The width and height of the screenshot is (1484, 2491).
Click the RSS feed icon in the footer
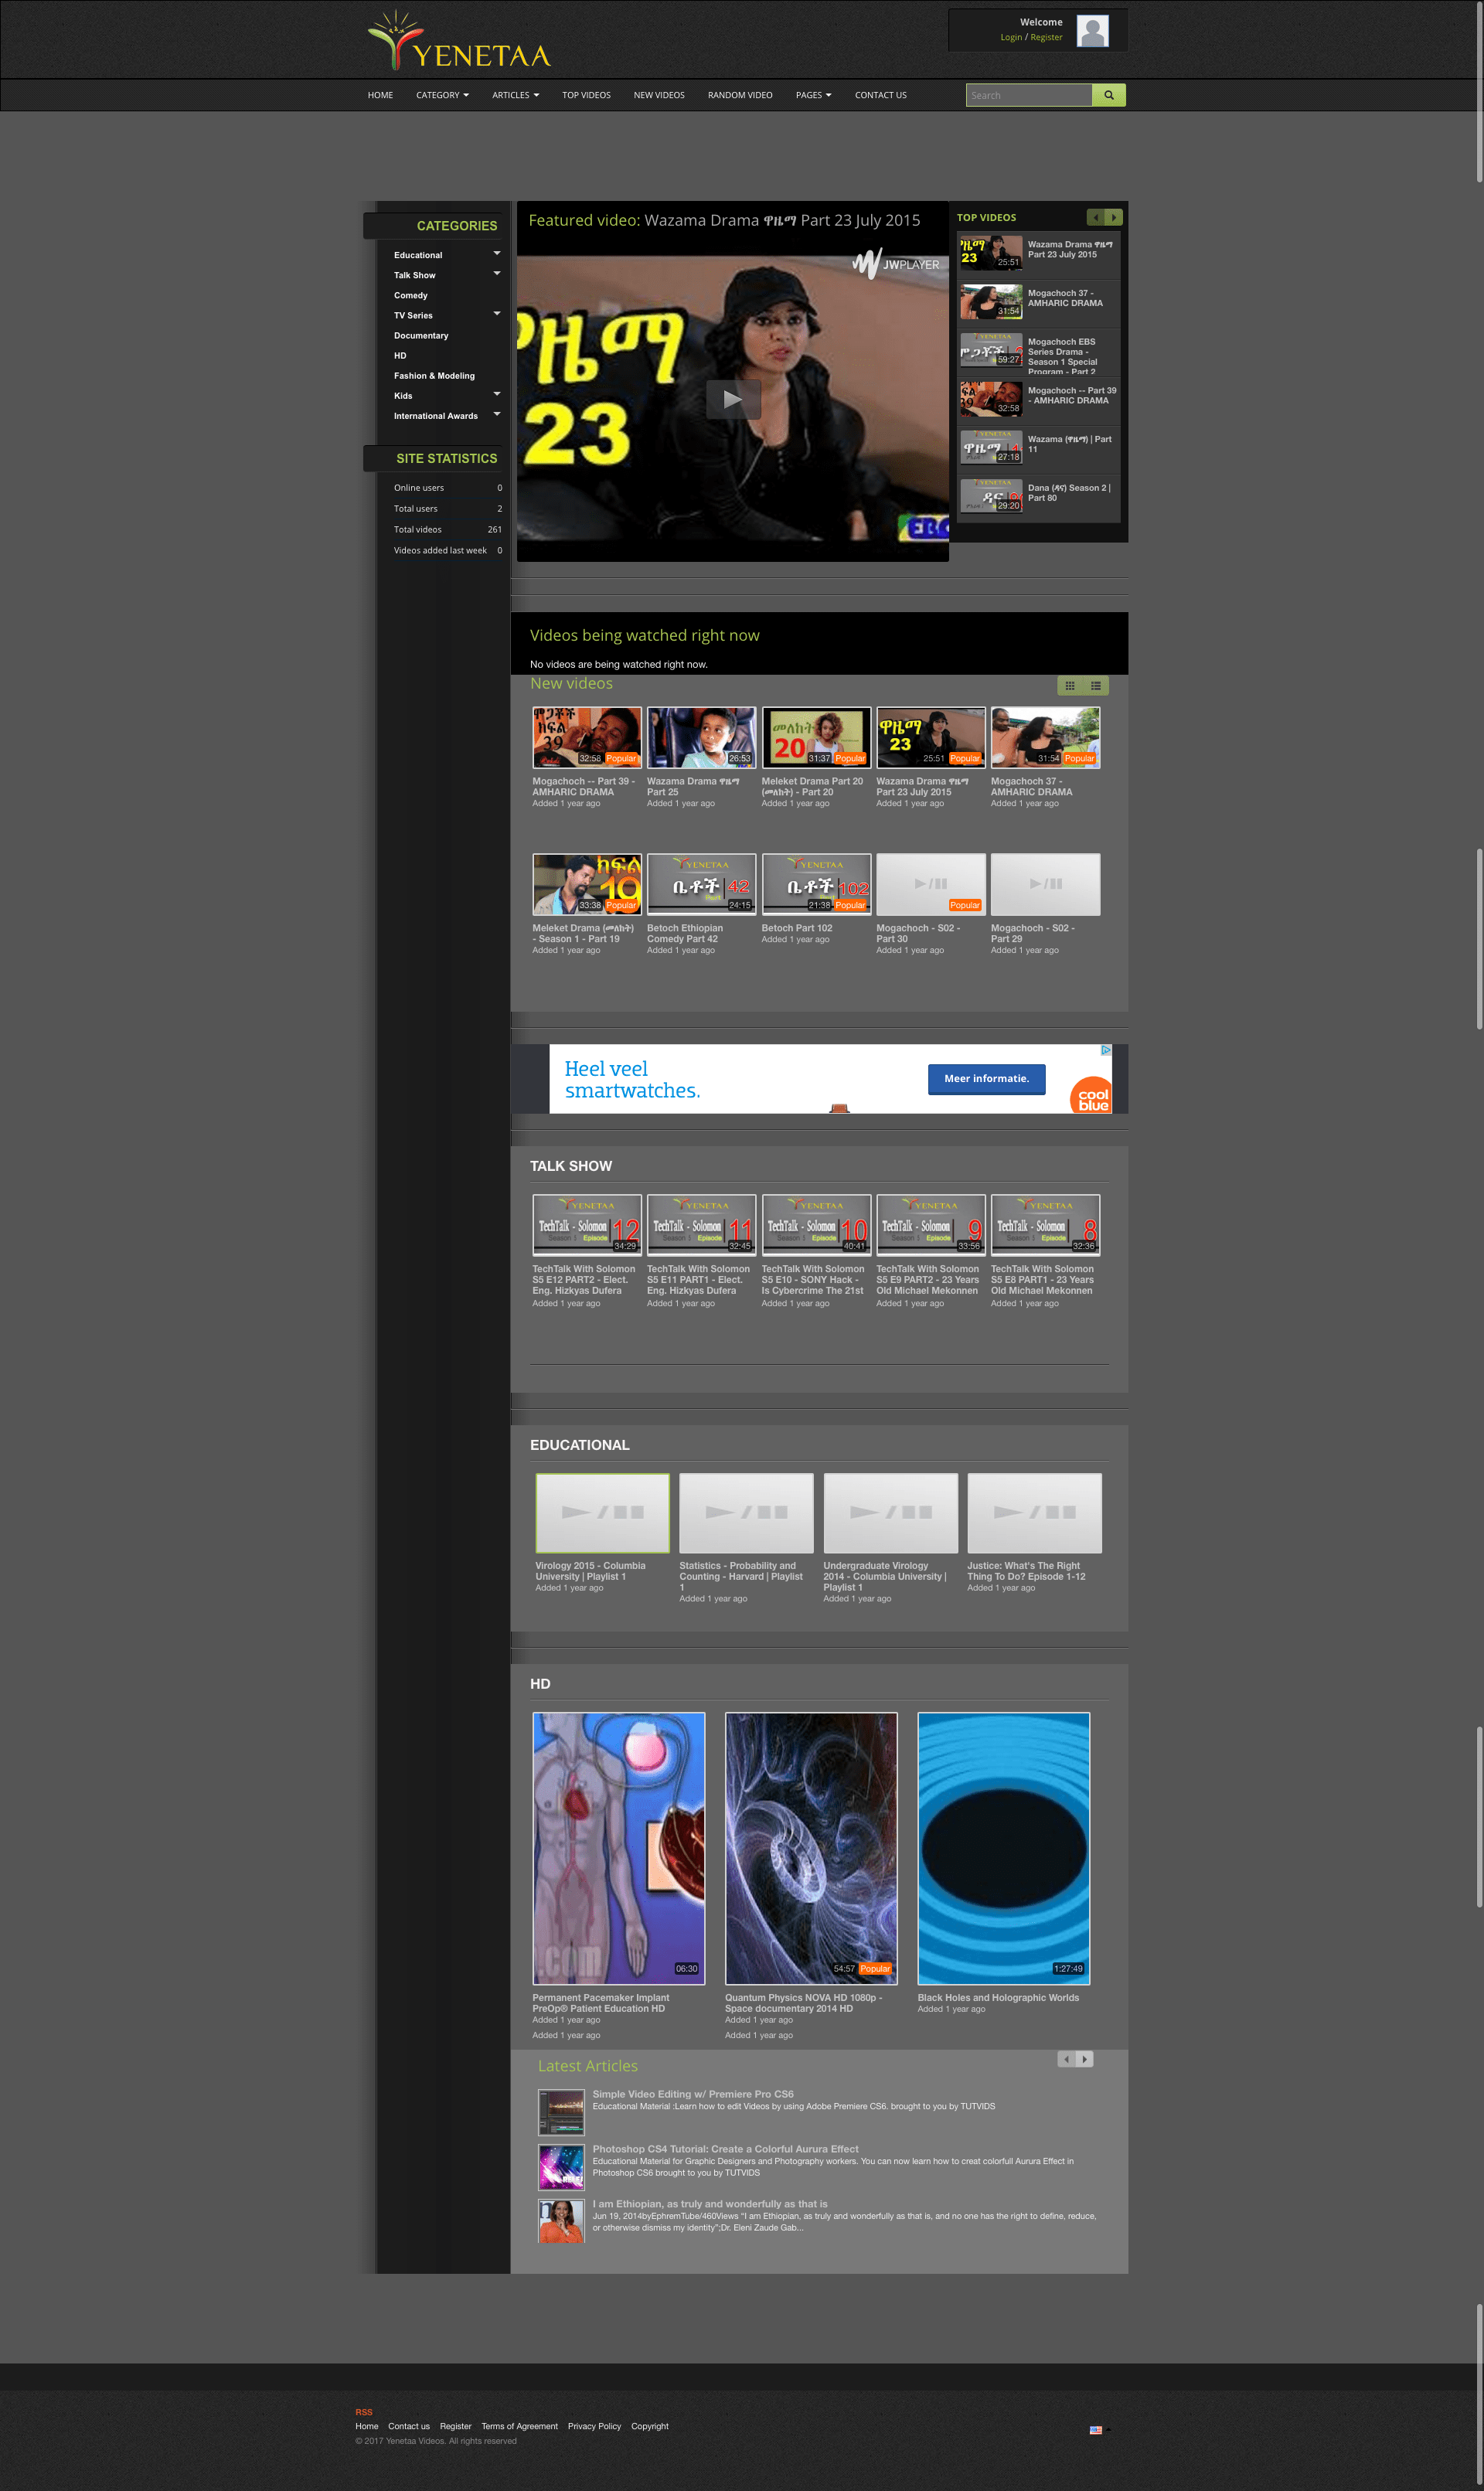click(365, 2411)
